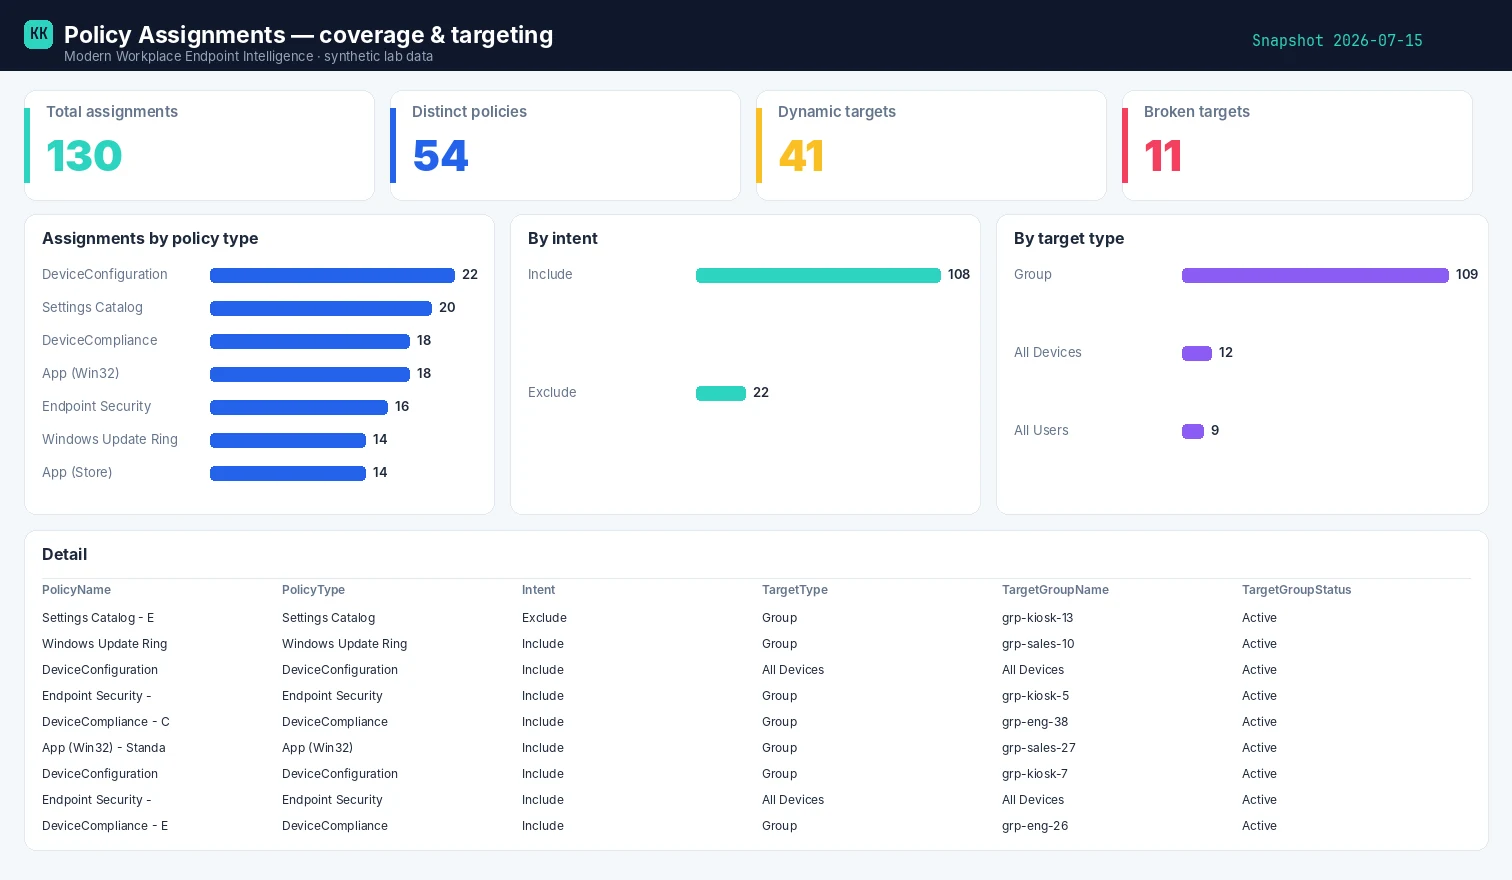Select the 'DeviceCompliance - C' policy name cell

106,722
